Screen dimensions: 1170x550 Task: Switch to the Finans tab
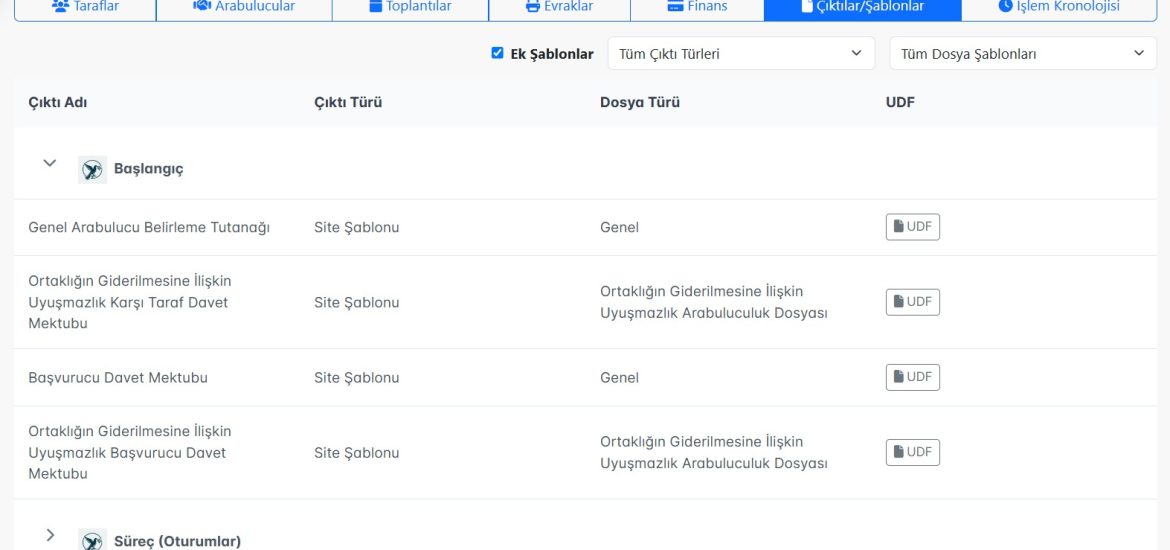[x=697, y=7]
